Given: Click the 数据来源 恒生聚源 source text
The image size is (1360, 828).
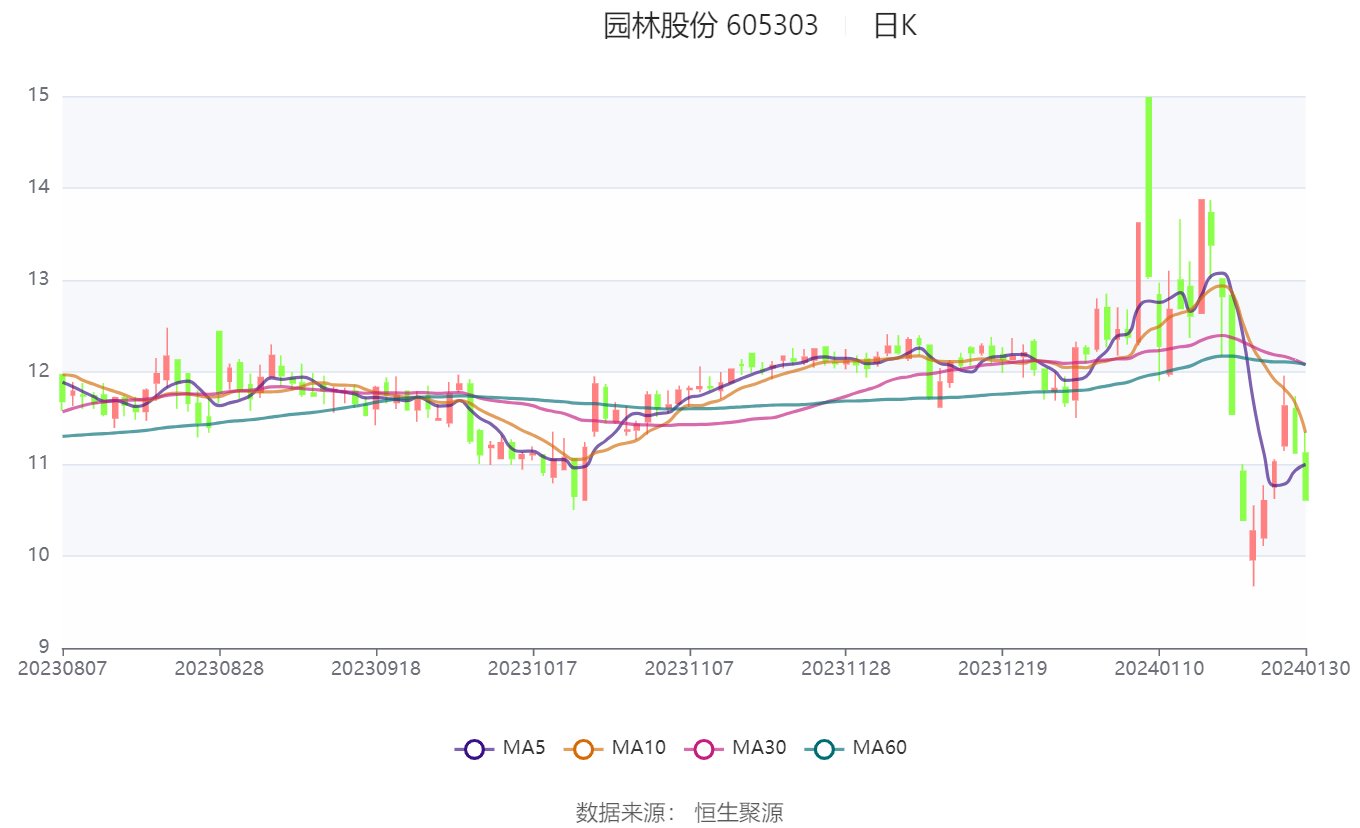Looking at the screenshot, I should pyautogui.click(x=680, y=812).
